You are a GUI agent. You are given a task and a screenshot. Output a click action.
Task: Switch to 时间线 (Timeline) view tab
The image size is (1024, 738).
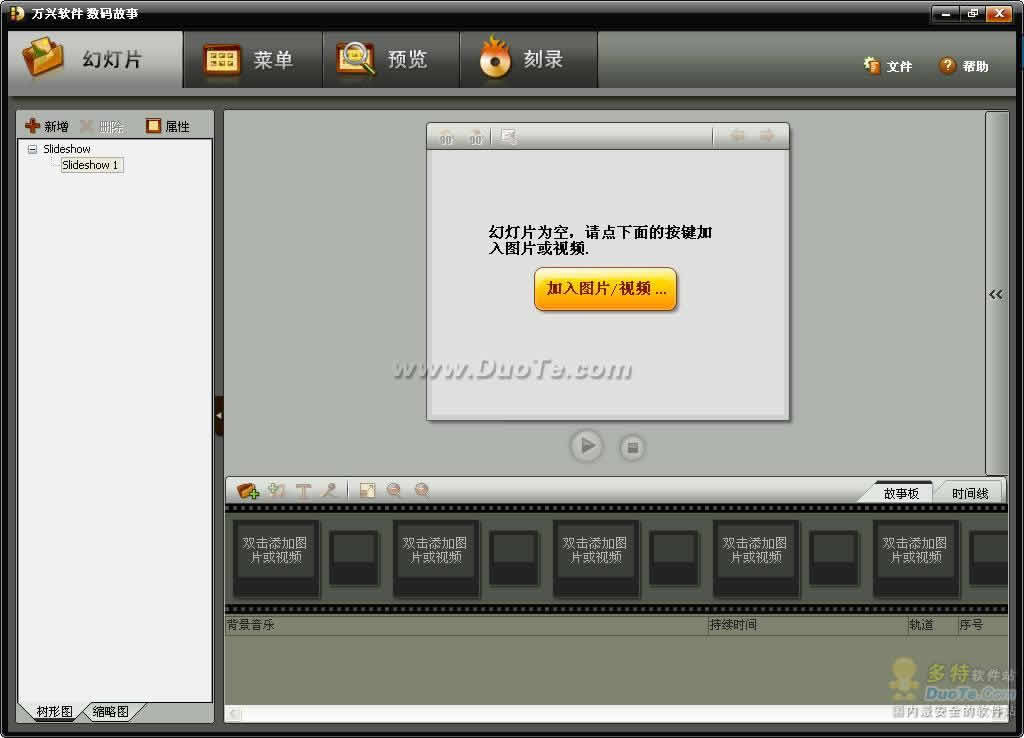[x=969, y=493]
